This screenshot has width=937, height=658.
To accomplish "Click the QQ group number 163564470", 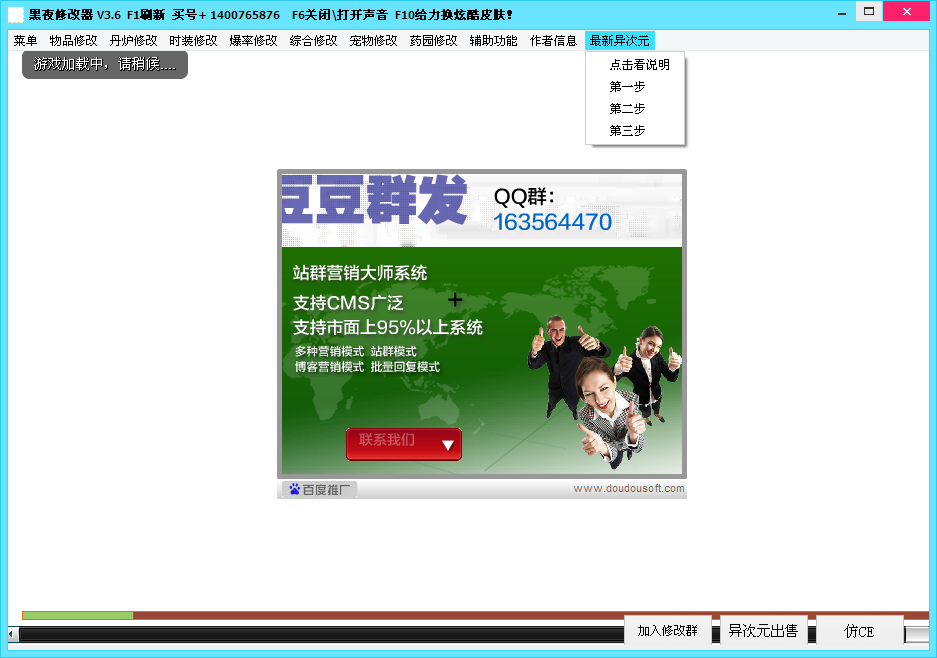I will (x=553, y=222).
